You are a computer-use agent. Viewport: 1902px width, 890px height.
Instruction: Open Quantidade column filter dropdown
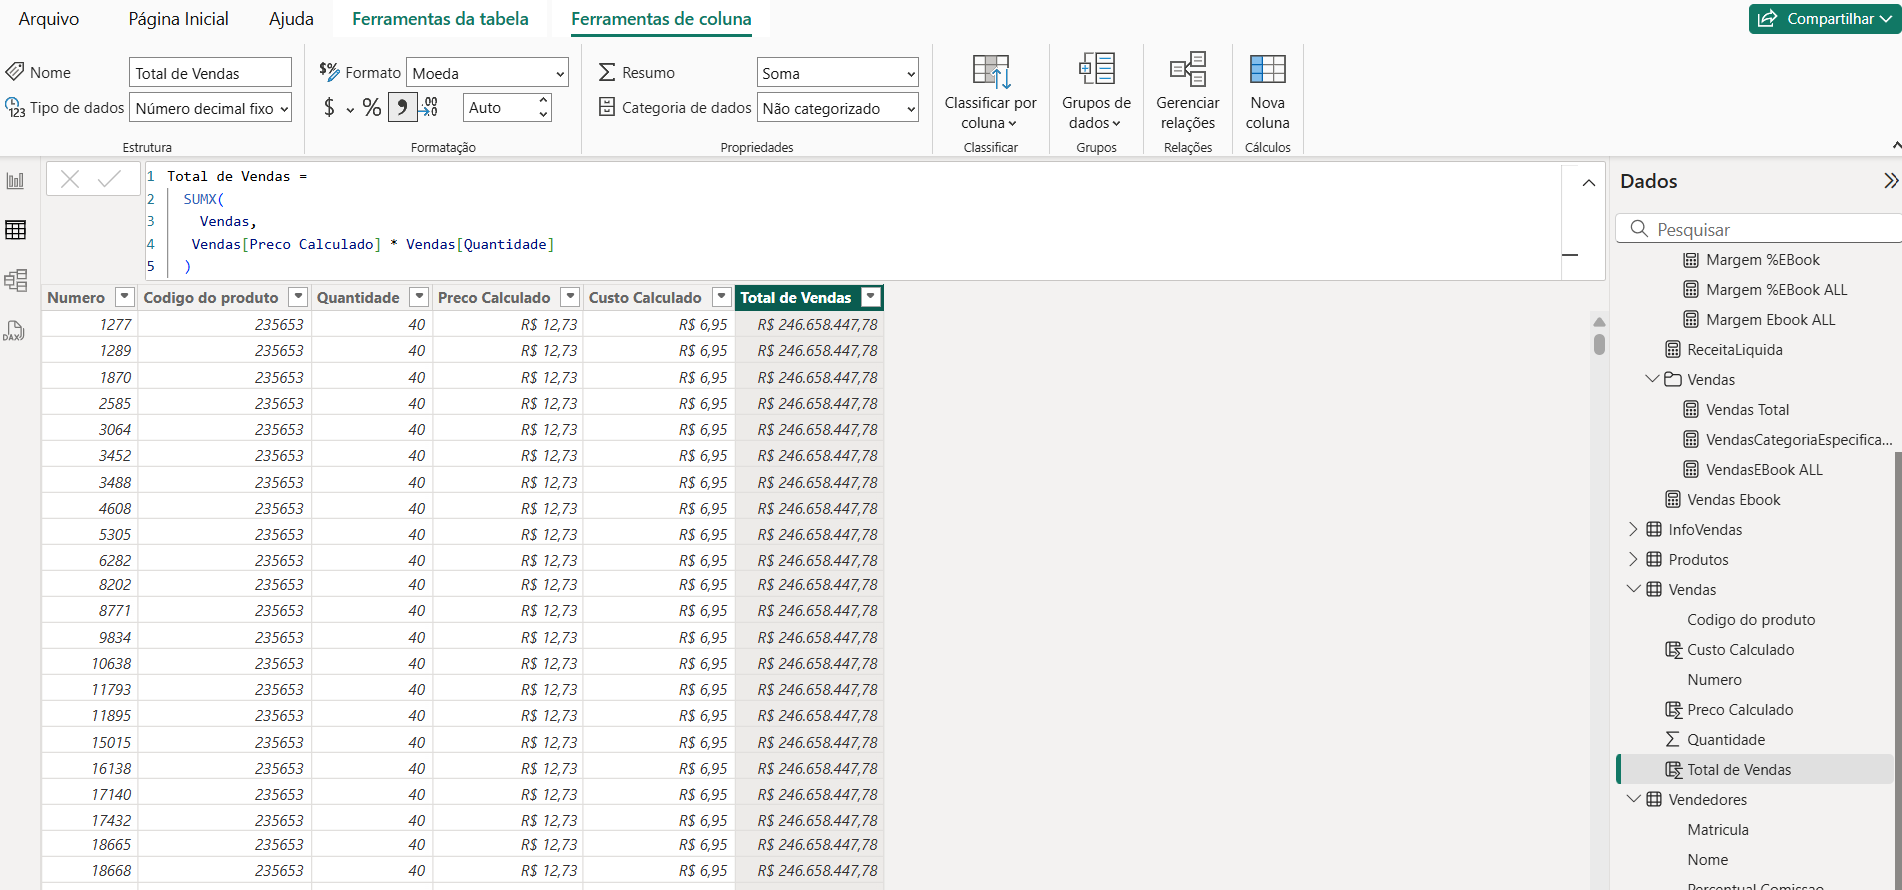coord(420,297)
